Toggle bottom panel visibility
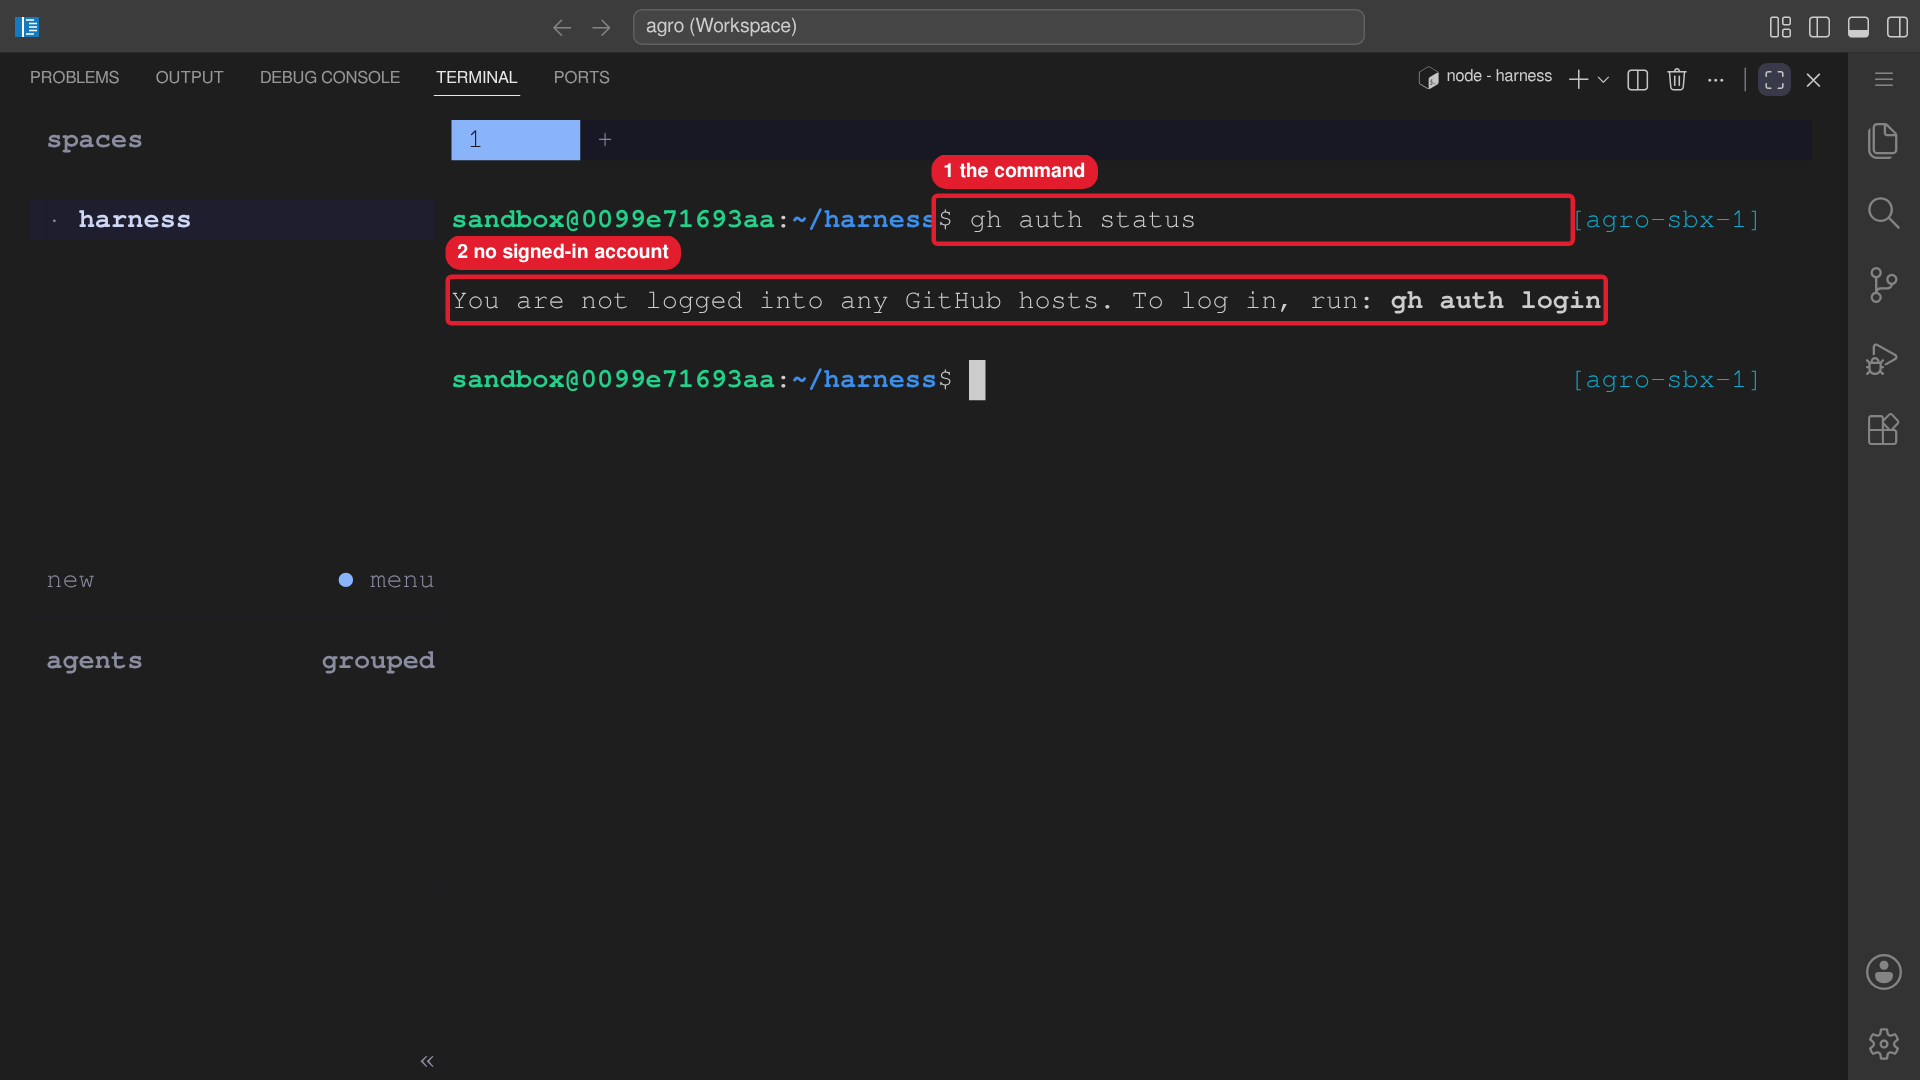The image size is (1920, 1080). [1858, 27]
